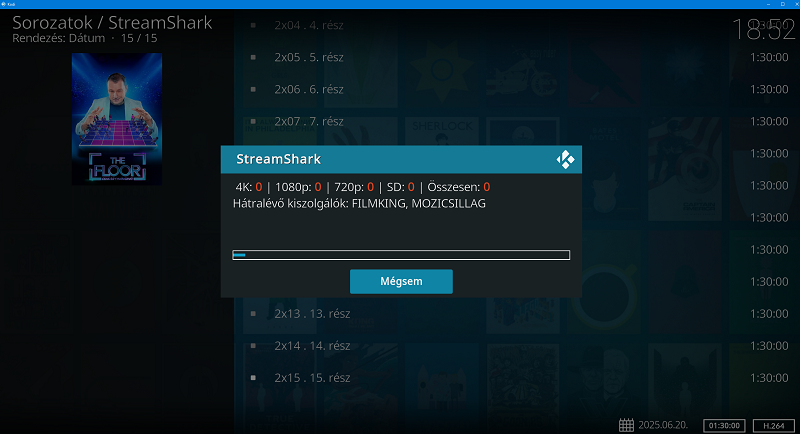Click the H.264 codec badge
This screenshot has height=434, width=800.
pyautogui.click(x=773, y=426)
